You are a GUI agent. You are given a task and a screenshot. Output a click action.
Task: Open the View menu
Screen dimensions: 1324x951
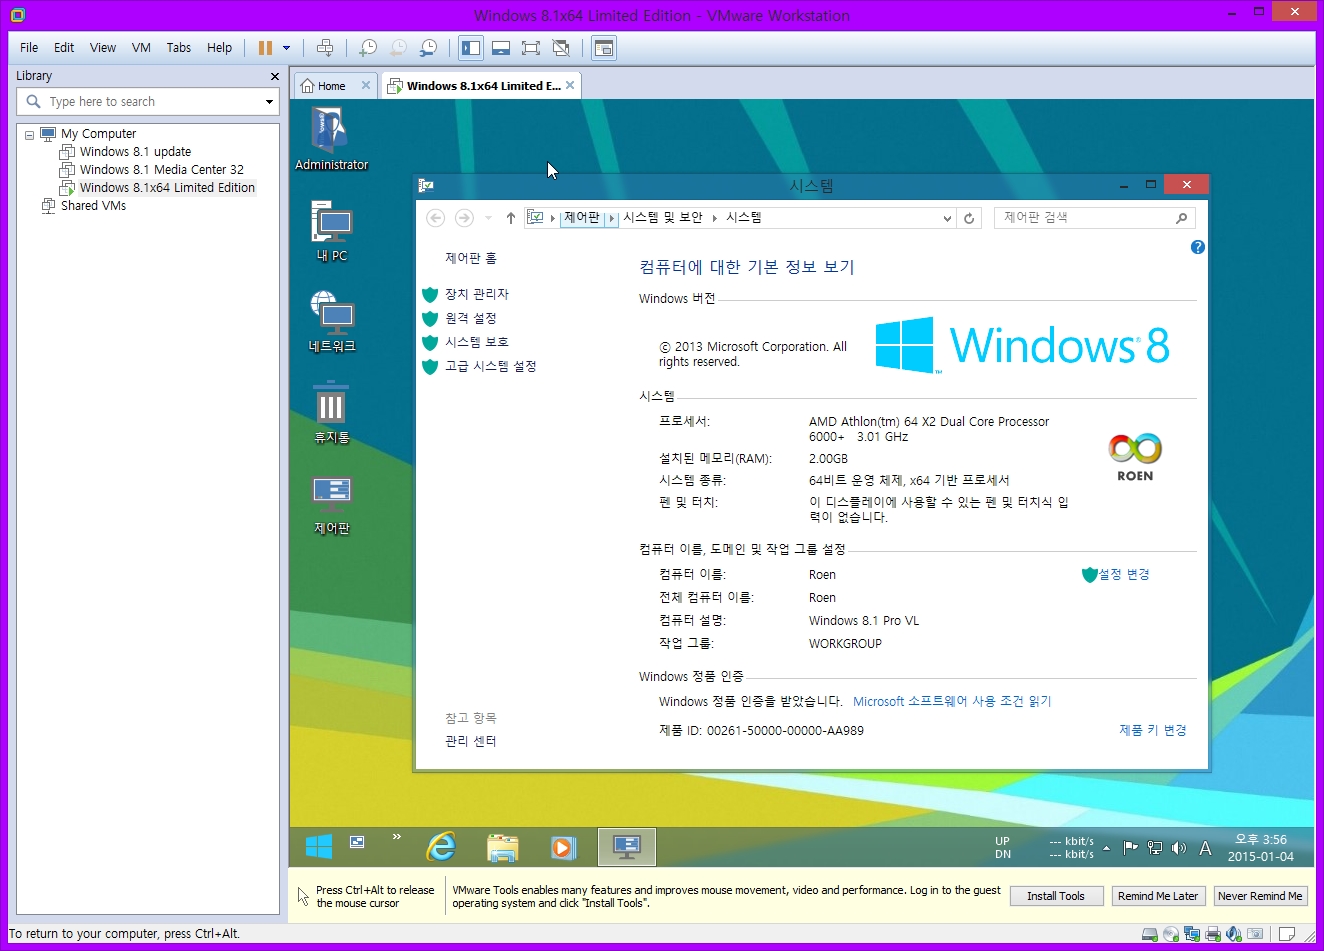click(x=103, y=47)
